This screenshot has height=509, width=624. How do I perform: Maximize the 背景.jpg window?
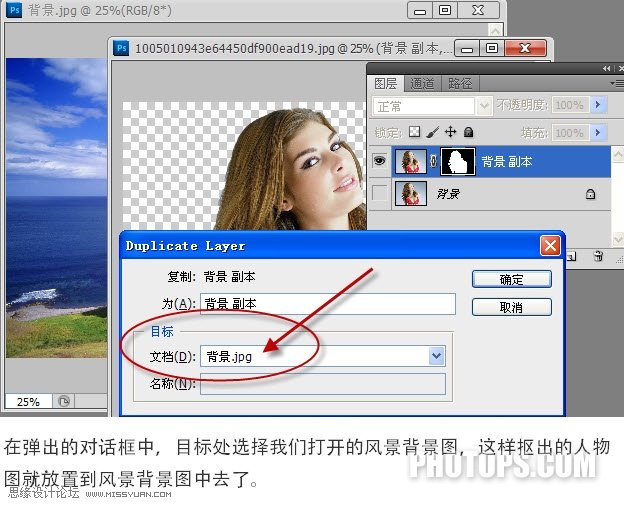click(x=445, y=10)
